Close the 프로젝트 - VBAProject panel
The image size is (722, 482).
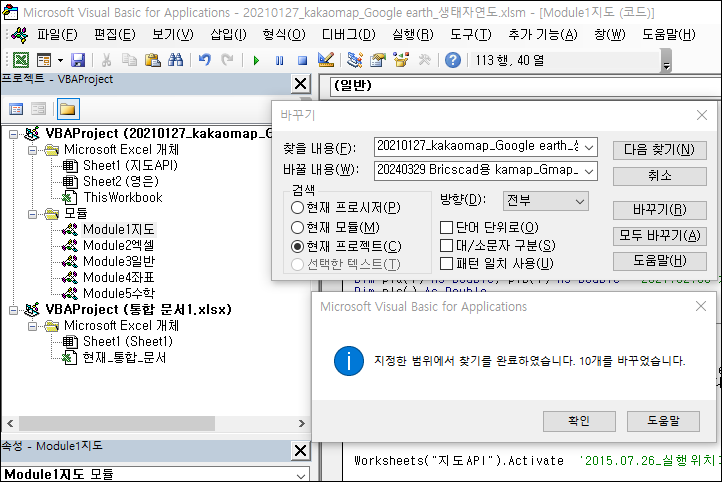click(300, 84)
